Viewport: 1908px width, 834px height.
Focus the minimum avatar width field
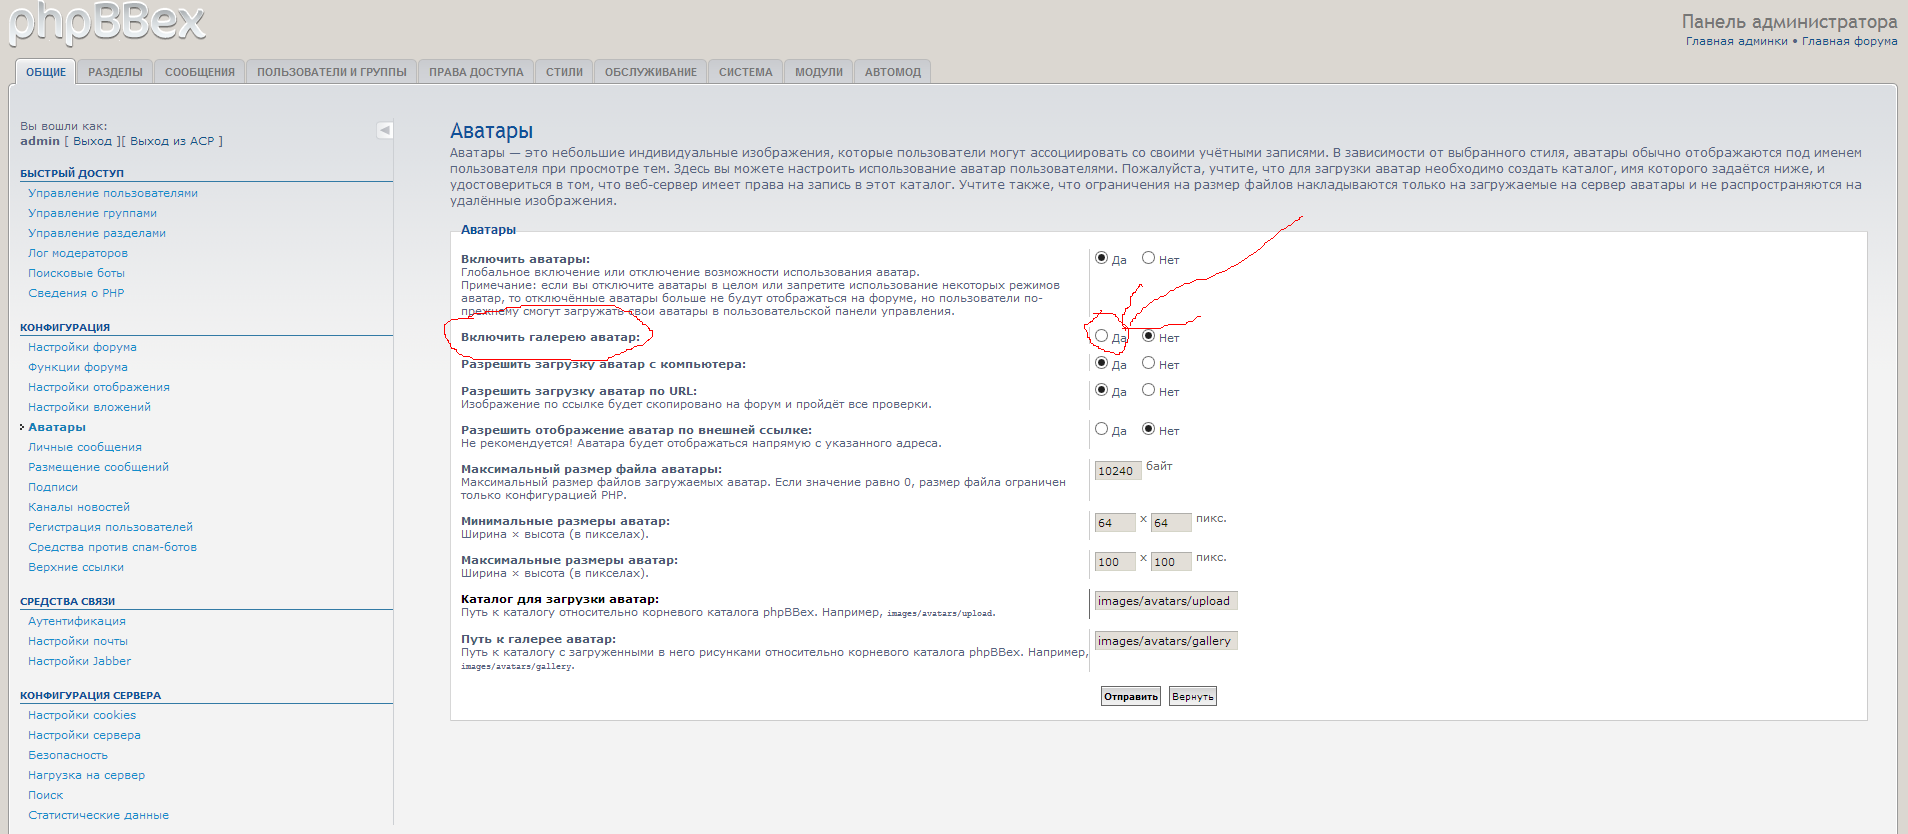[x=1114, y=523]
